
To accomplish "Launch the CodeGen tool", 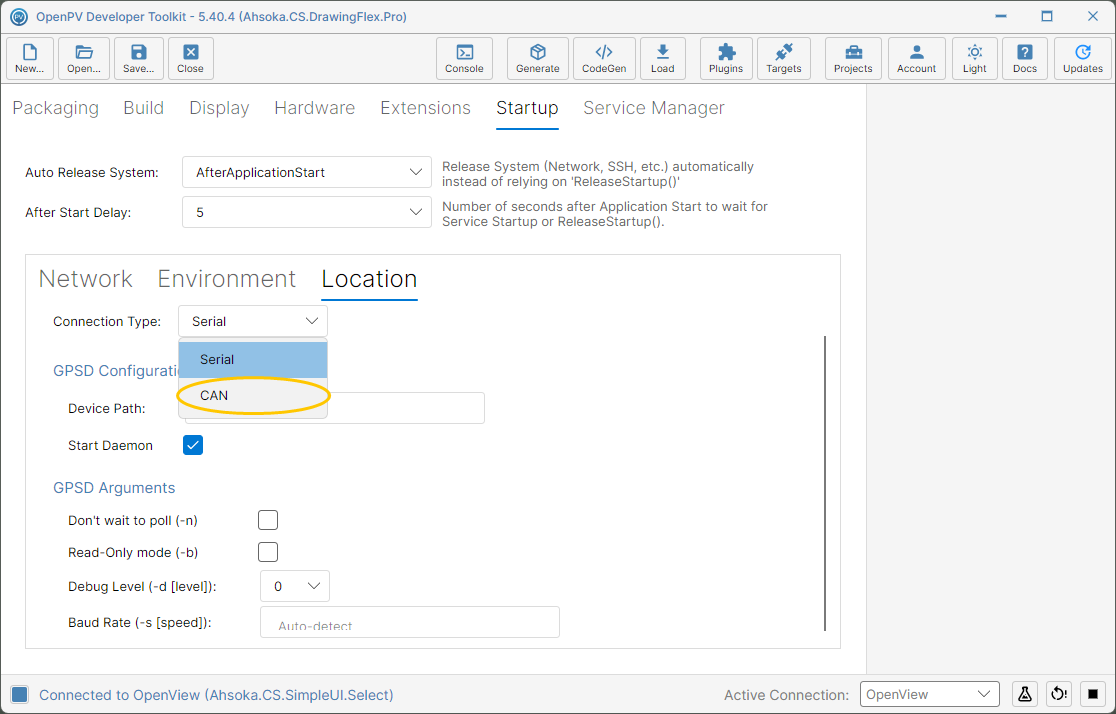I will point(604,58).
